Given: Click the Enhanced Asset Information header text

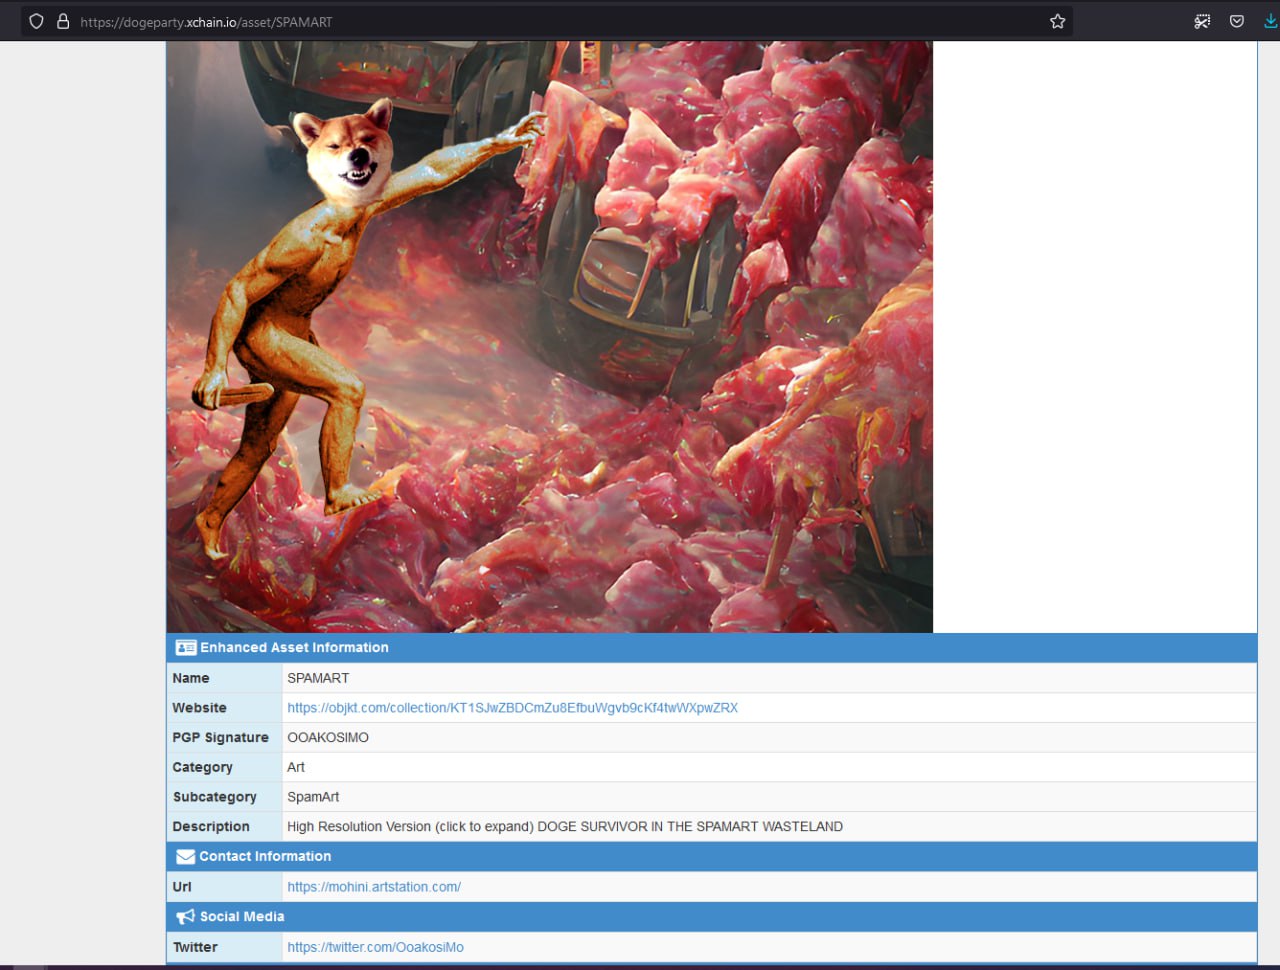Looking at the screenshot, I should click(x=294, y=647).
